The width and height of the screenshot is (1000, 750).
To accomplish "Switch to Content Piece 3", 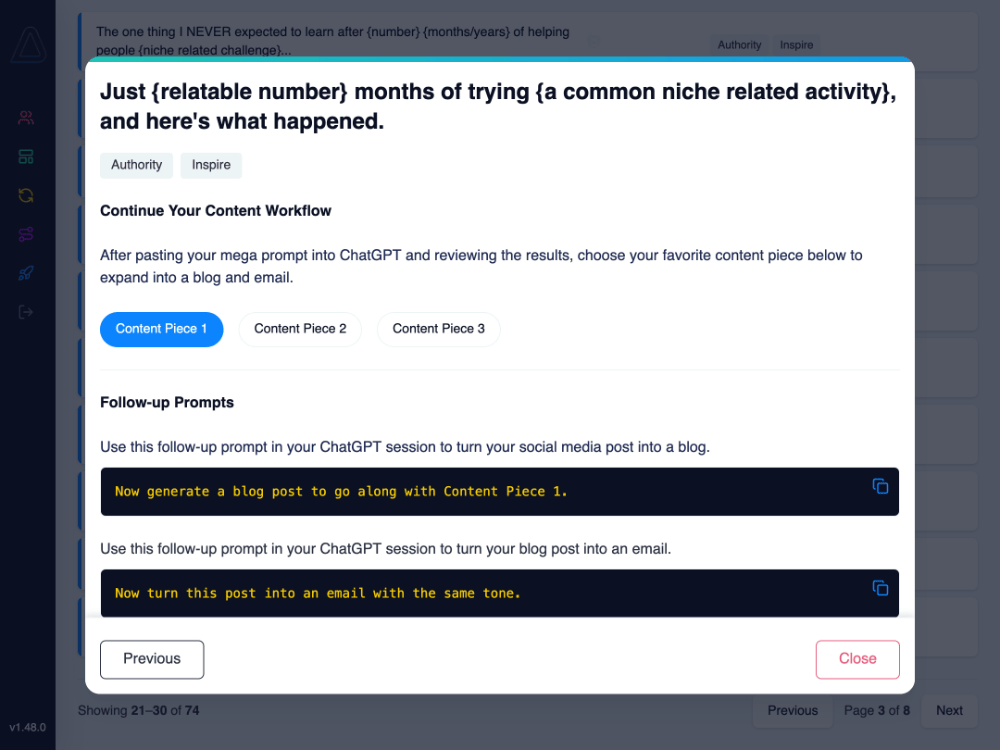I will pos(438,329).
